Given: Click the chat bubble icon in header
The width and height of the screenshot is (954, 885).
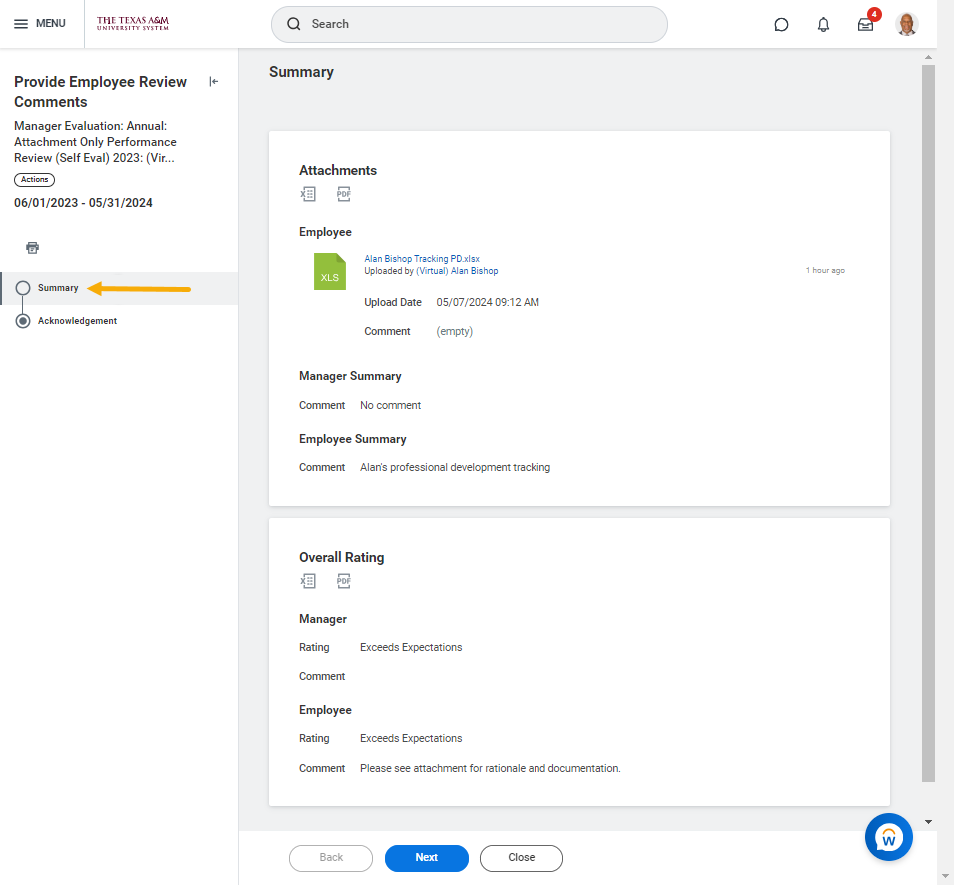Looking at the screenshot, I should point(781,25).
